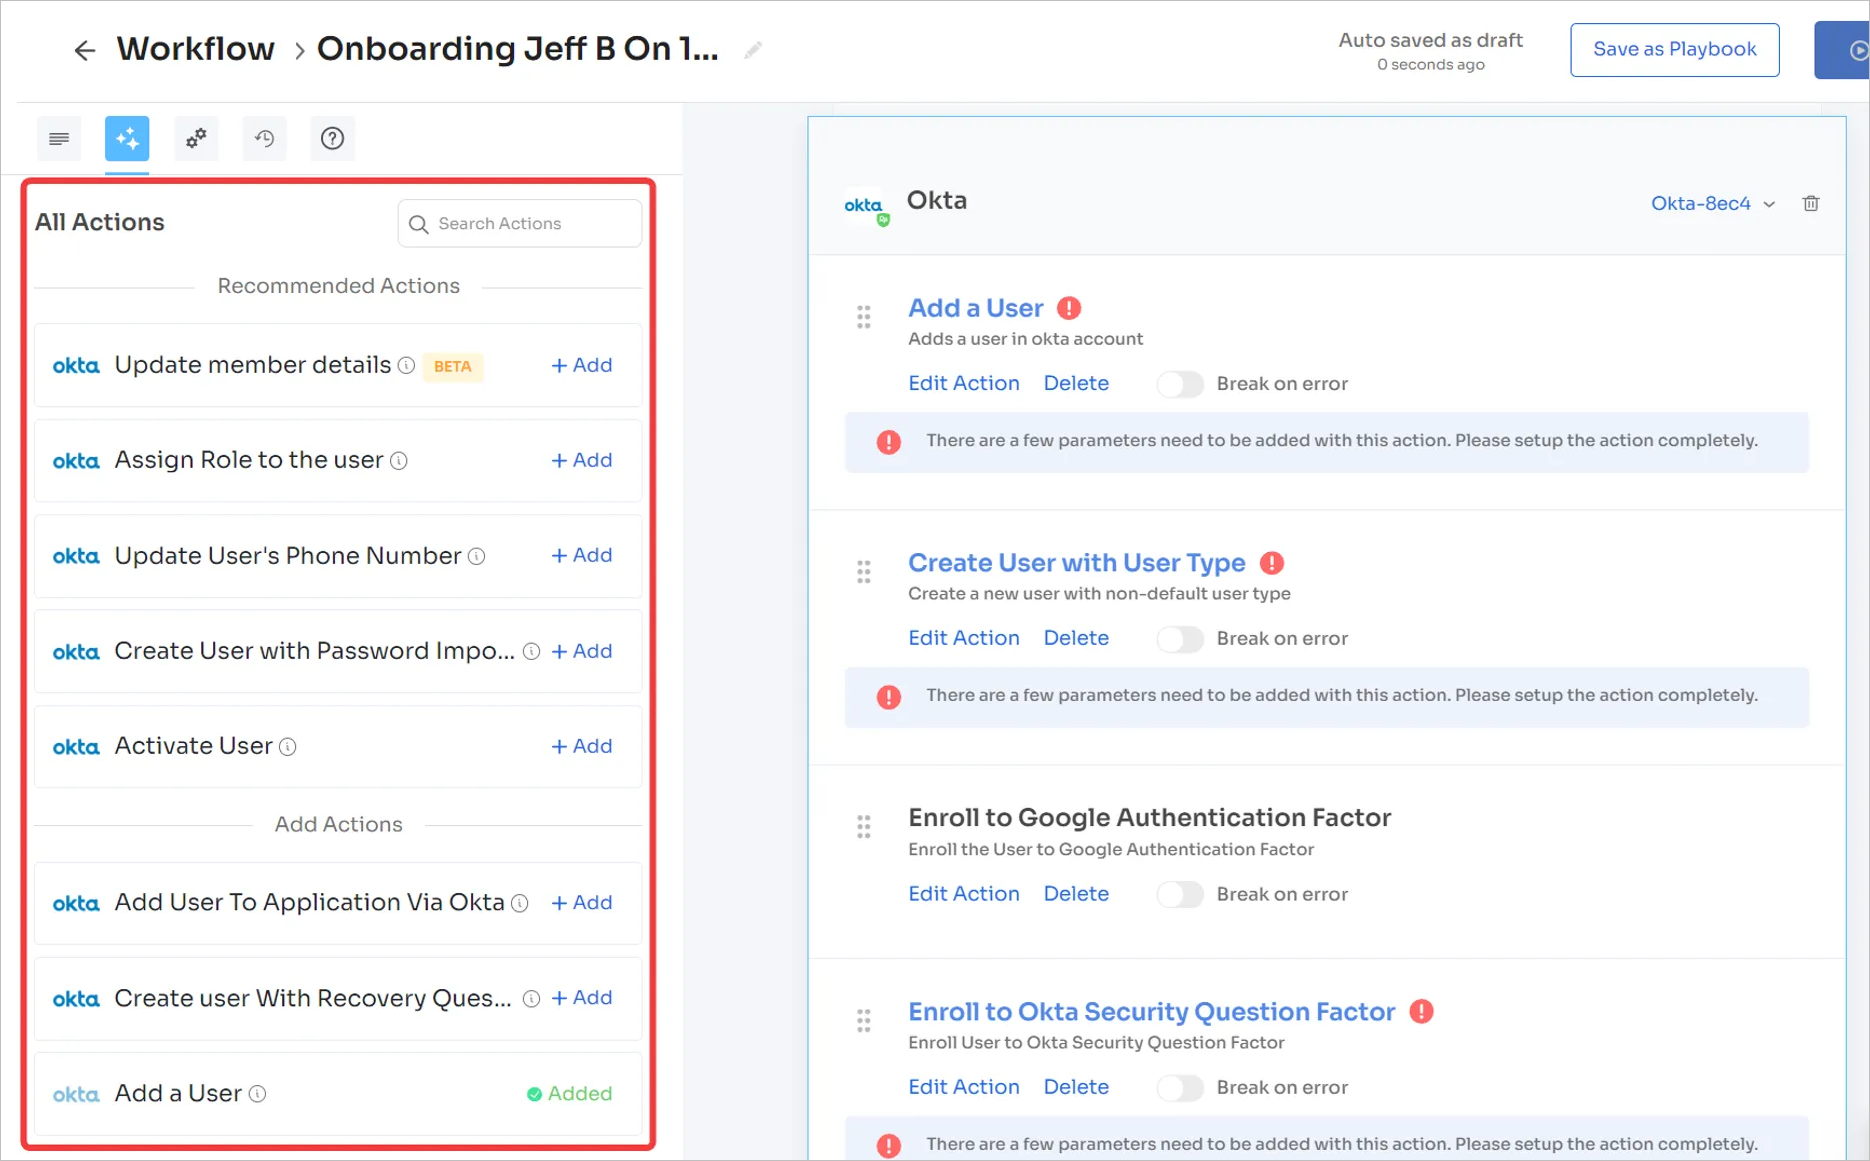Show info for Create user With Recovery Question
Screen dimensions: 1870x1161
tap(532, 999)
